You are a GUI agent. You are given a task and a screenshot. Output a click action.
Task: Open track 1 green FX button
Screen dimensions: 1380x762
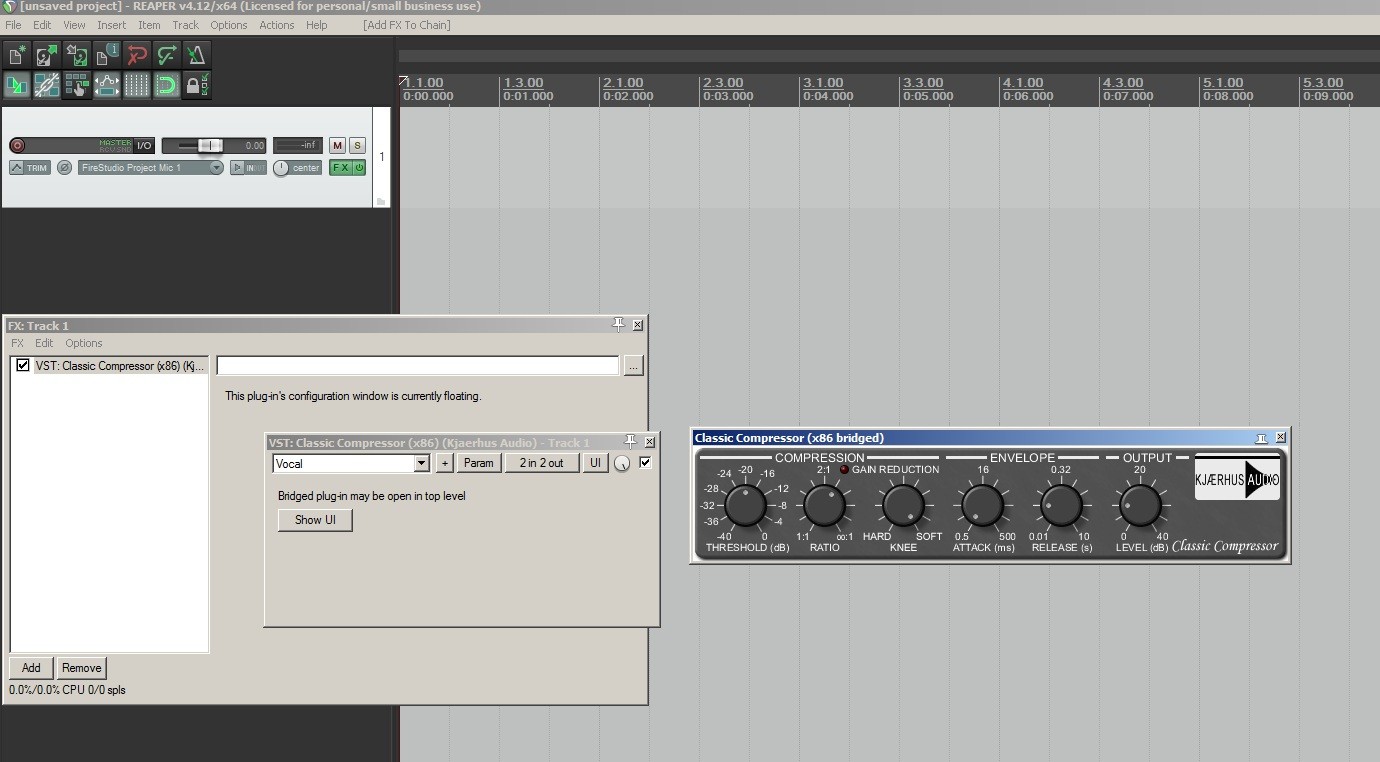(340, 168)
